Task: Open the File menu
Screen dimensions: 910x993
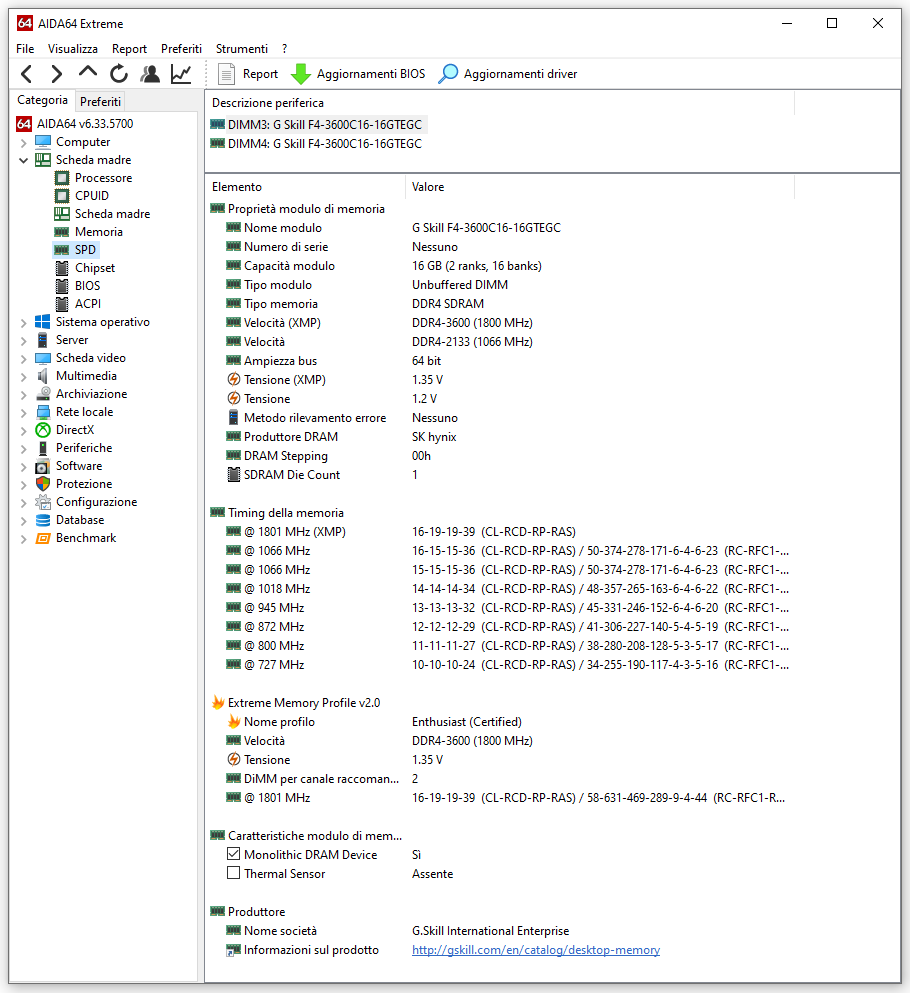Action: click(x=25, y=49)
